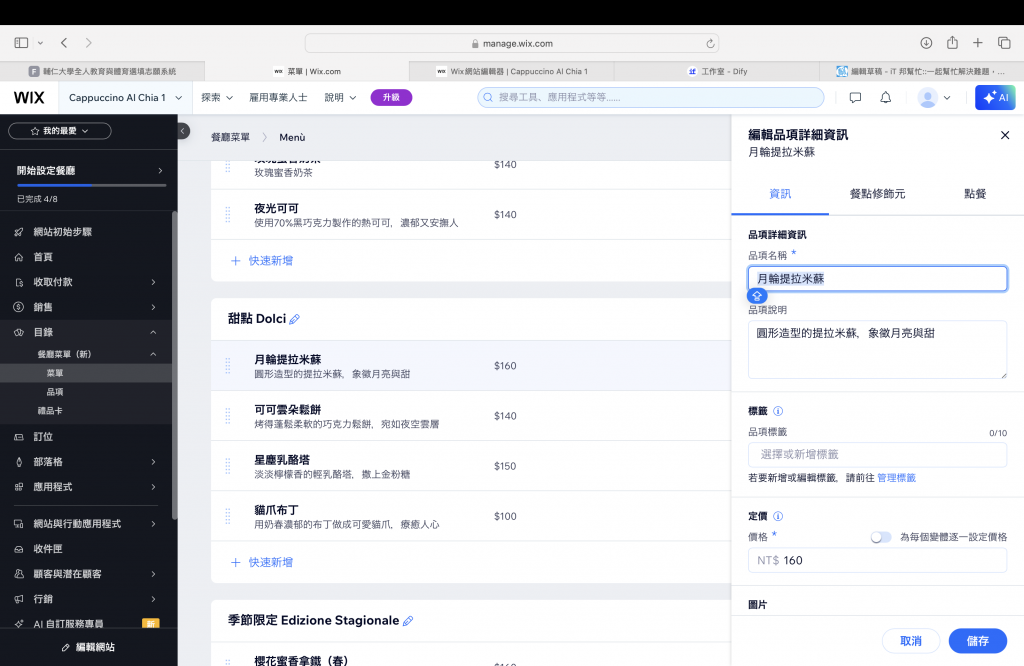The width and height of the screenshot is (1024, 666).
Task: Click the drag handle of 可可雲朵鬆餅 row
Action: coord(228,416)
